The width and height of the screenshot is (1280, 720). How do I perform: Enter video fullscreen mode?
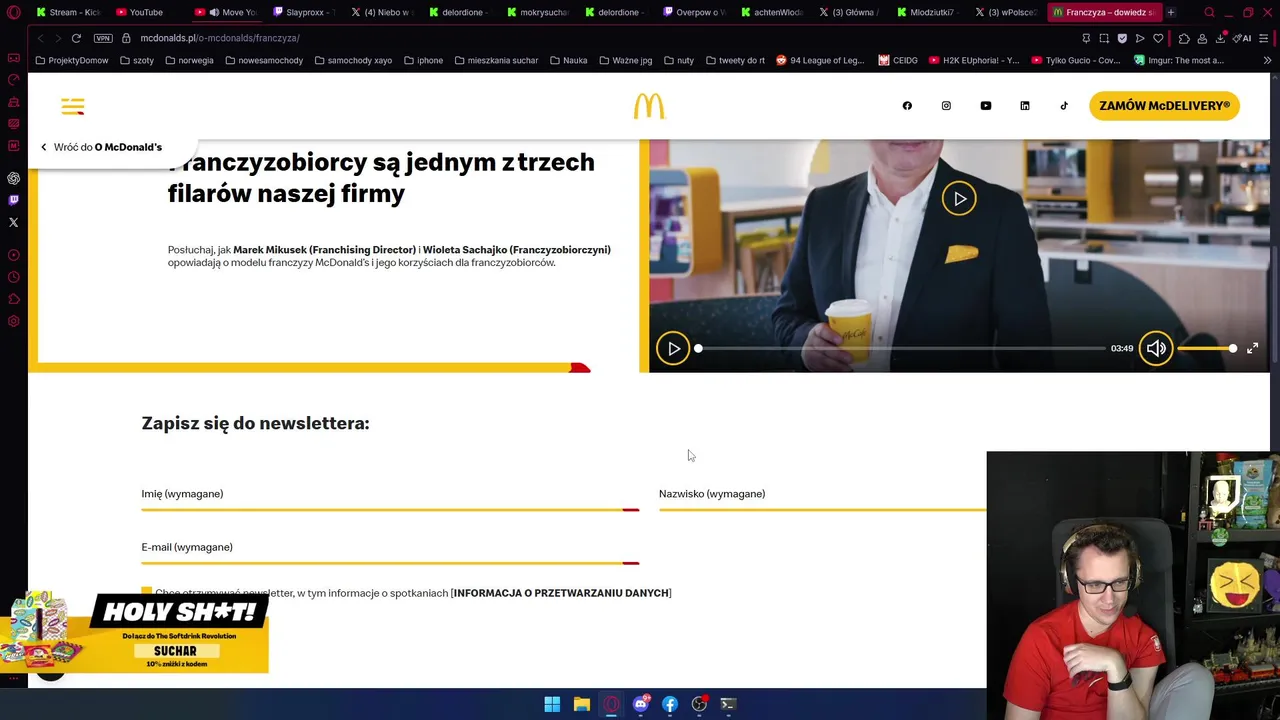pyautogui.click(x=1252, y=348)
